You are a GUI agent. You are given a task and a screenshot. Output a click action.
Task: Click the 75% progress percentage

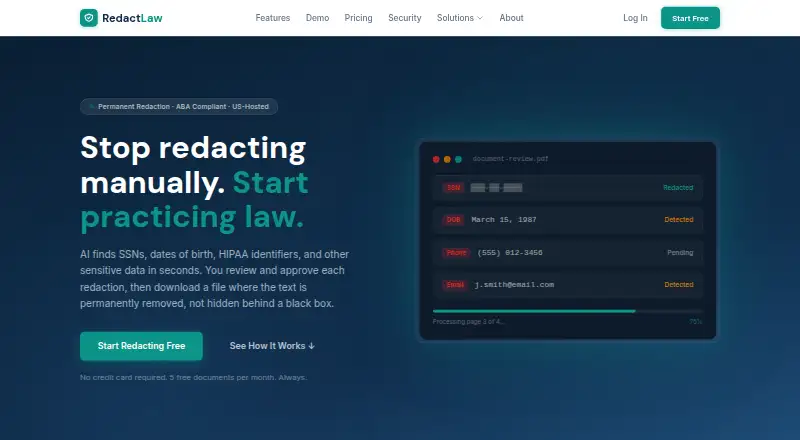pos(696,322)
